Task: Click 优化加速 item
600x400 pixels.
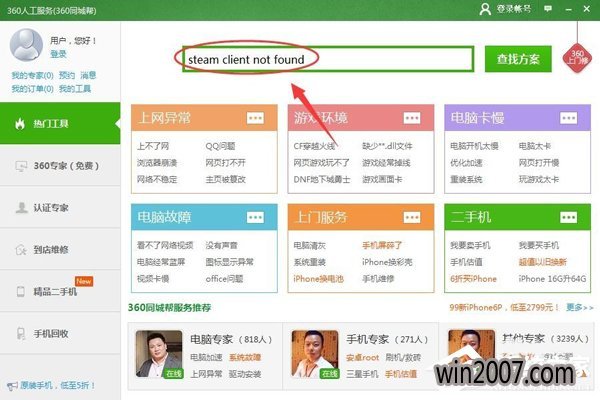Action: pyautogui.click(x=466, y=163)
